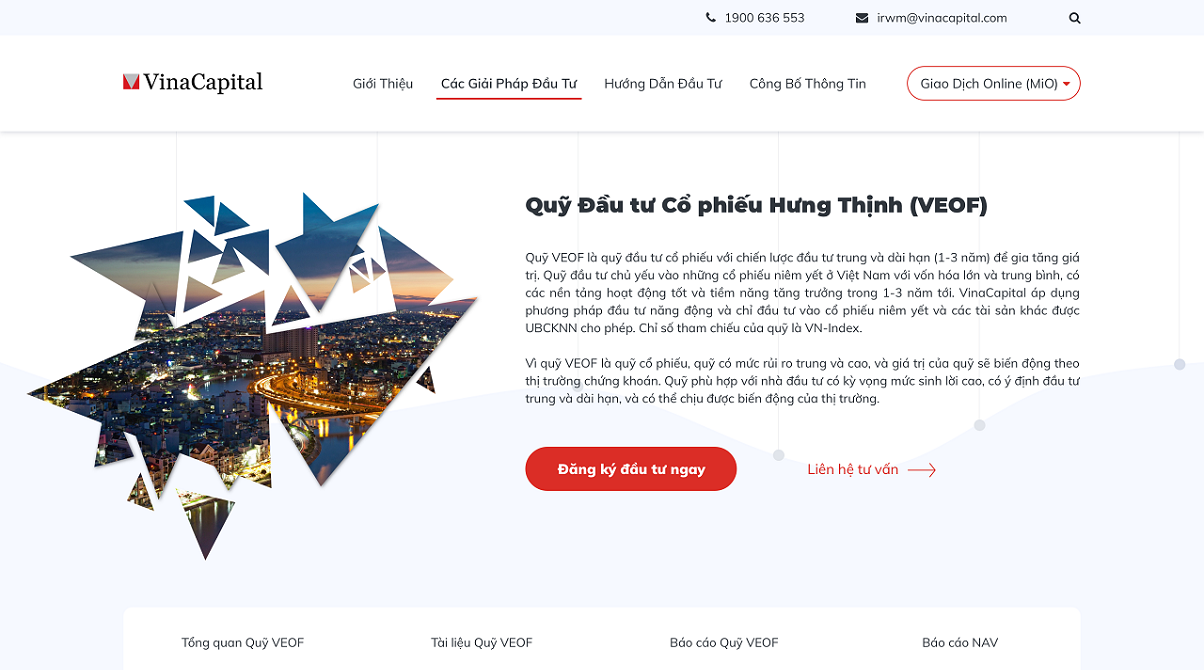Click the city skyline triangle collage image
Viewport: 1204px width, 670px height.
[x=253, y=376]
